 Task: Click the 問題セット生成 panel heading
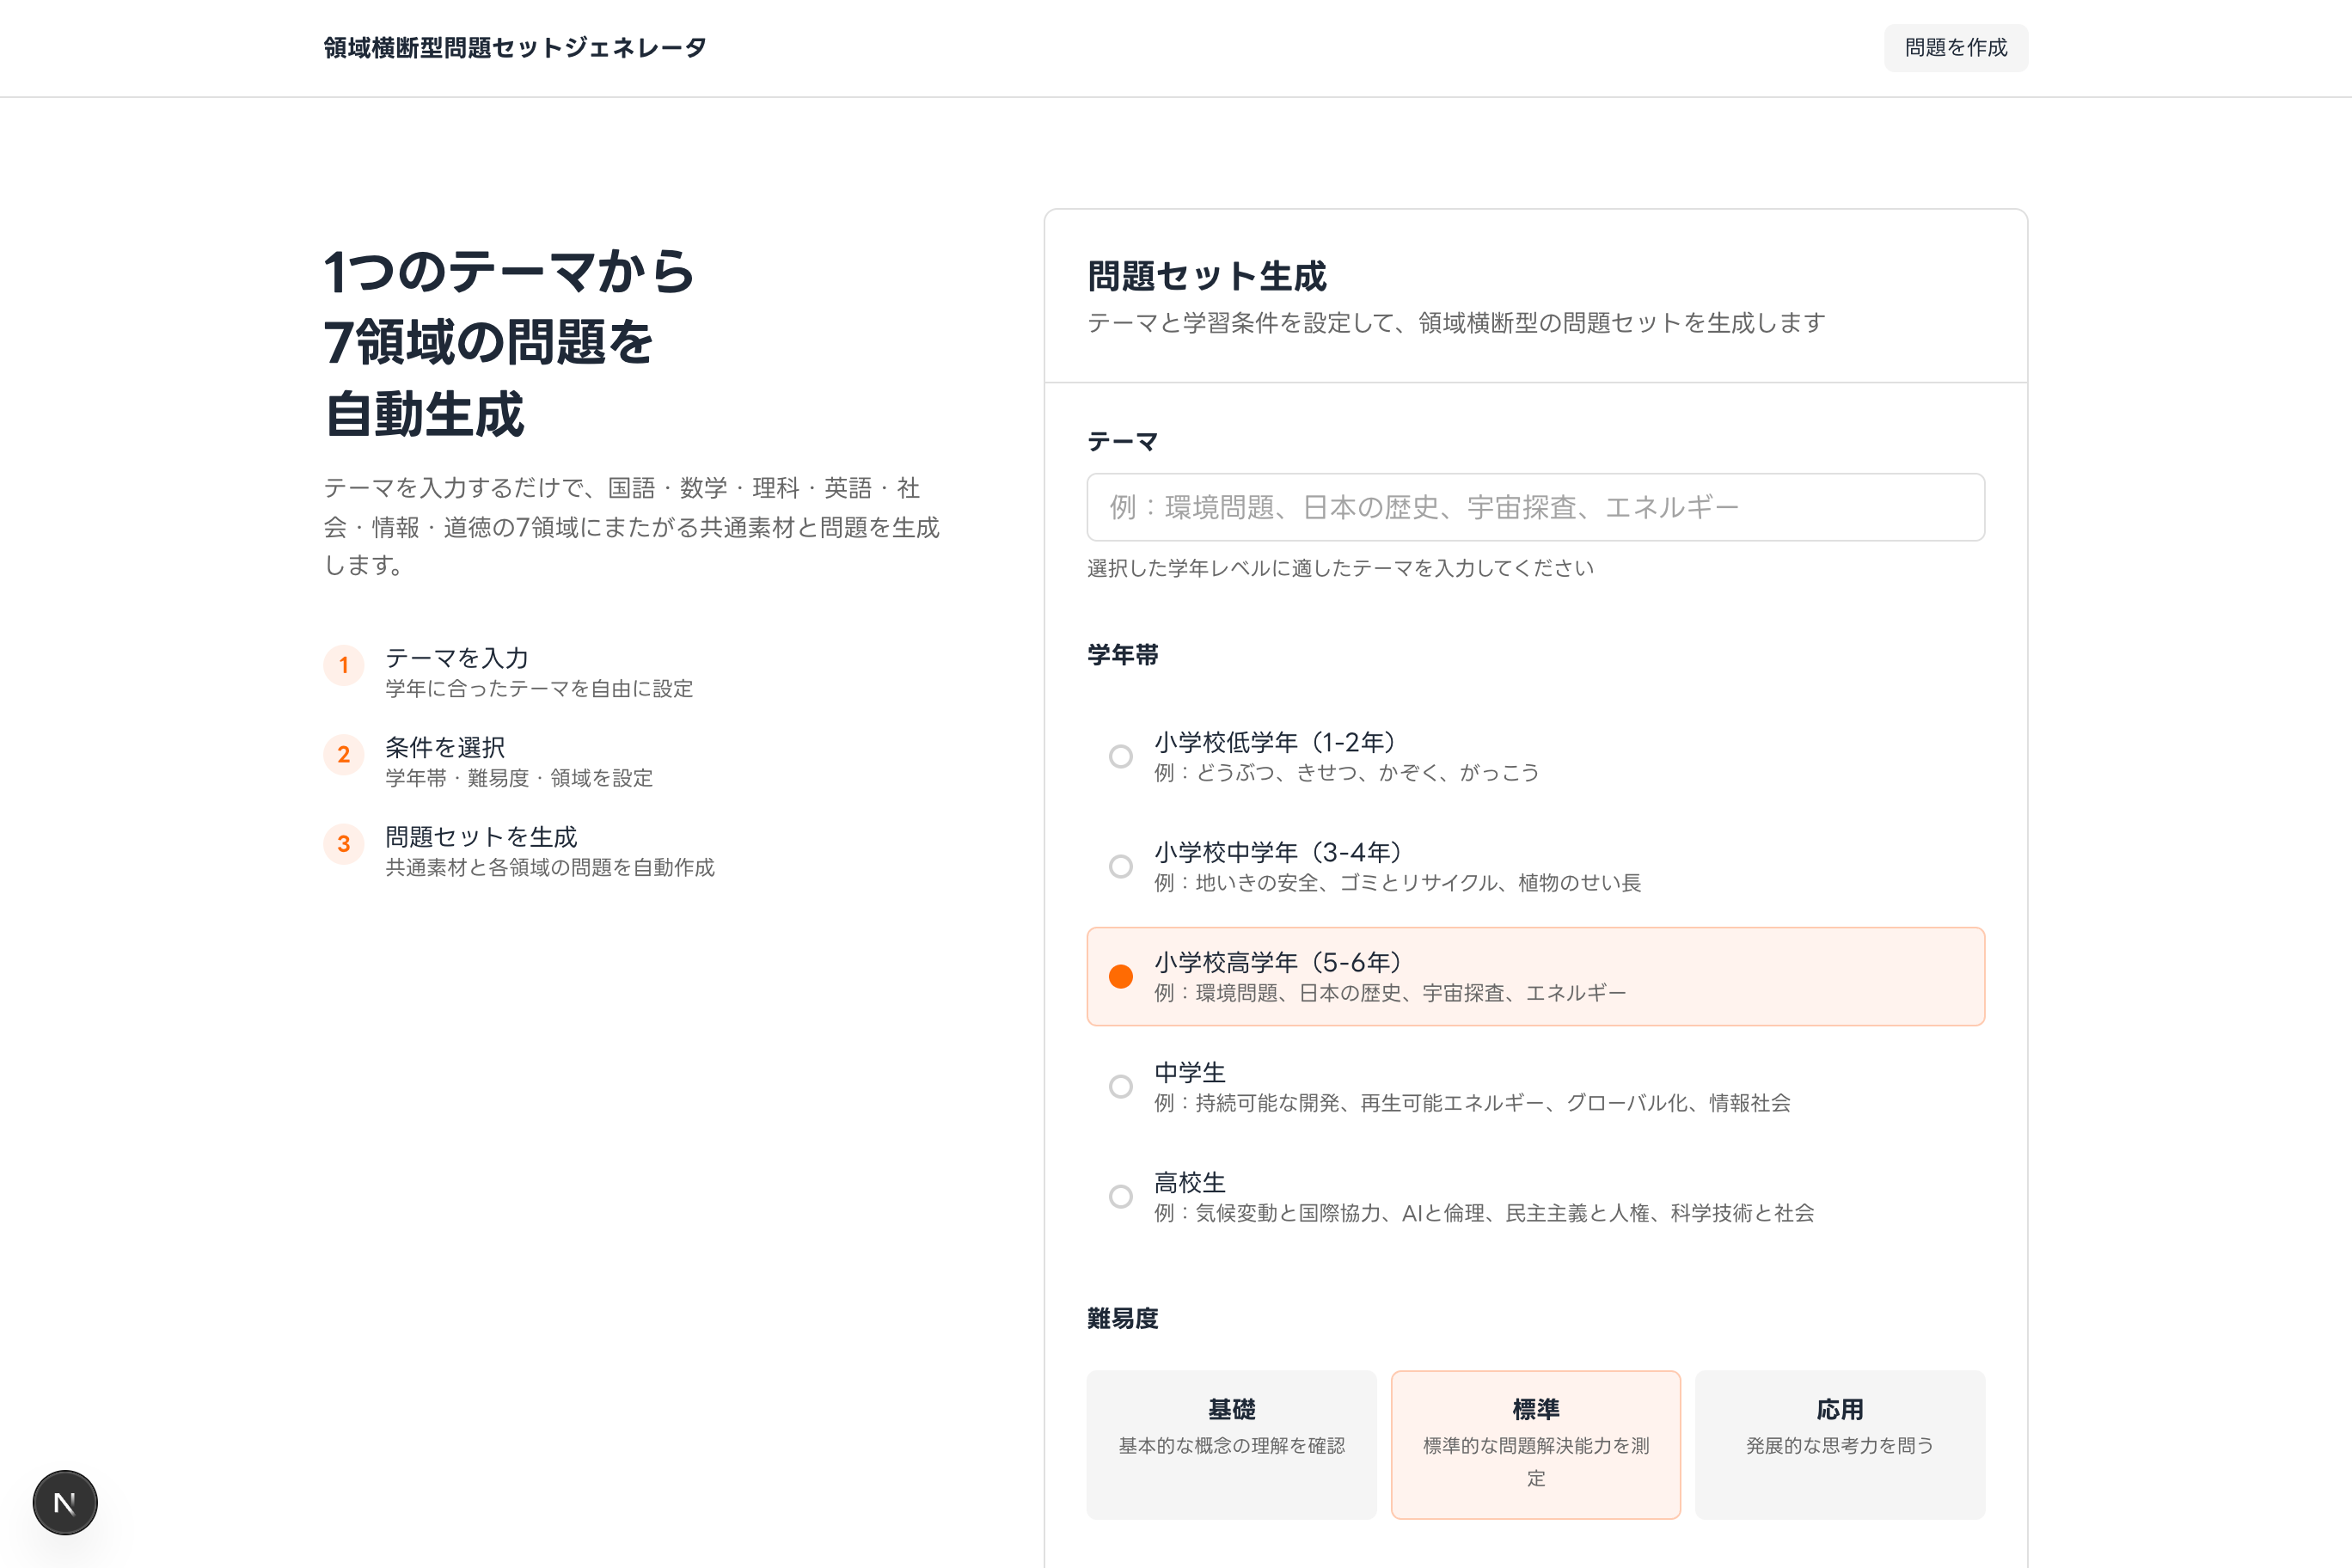click(1207, 277)
